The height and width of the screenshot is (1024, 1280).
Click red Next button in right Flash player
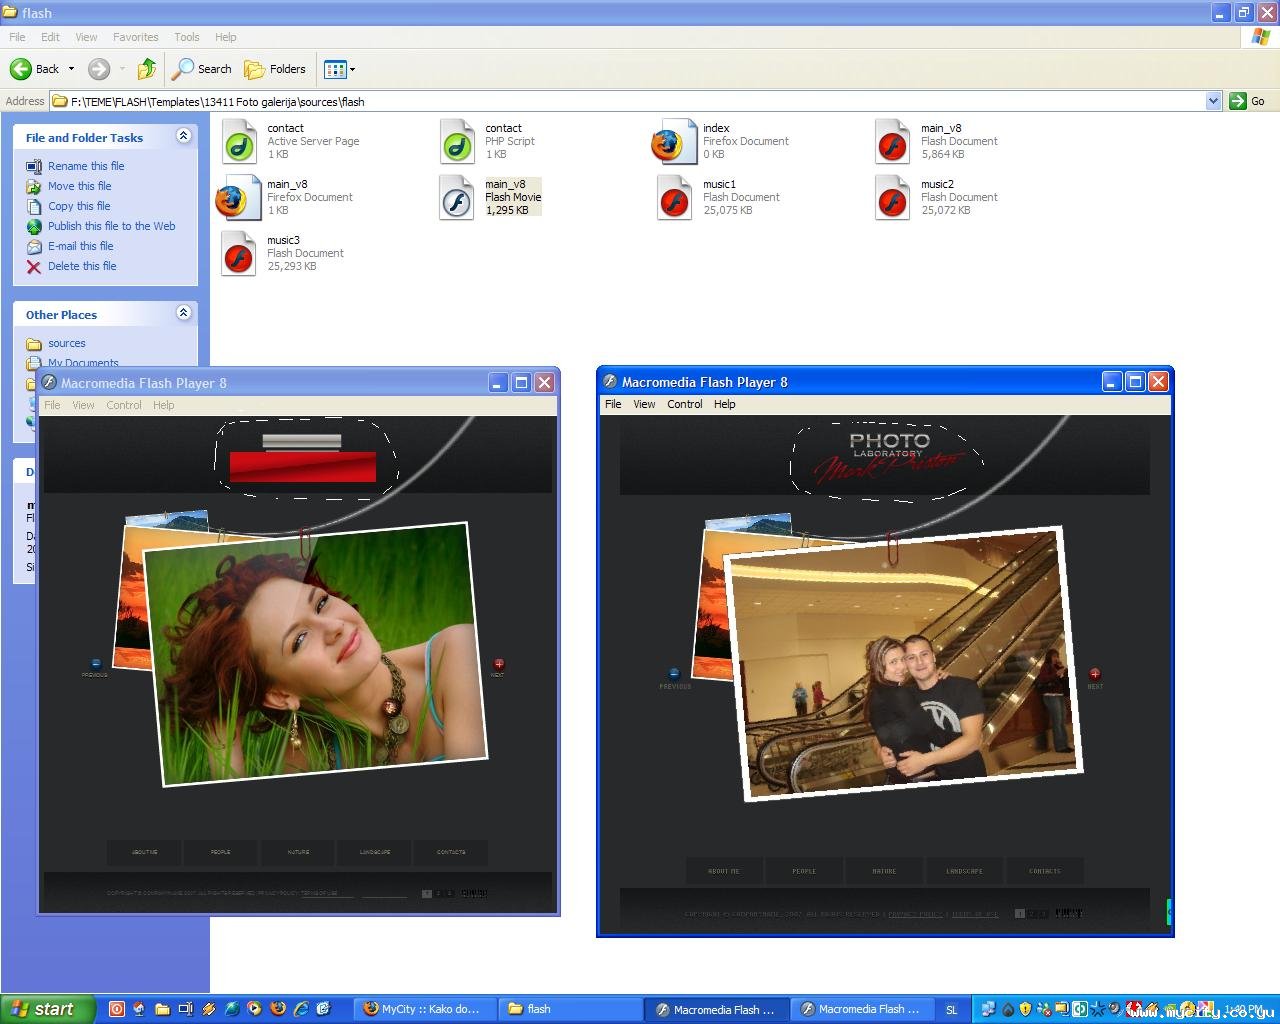(1095, 675)
